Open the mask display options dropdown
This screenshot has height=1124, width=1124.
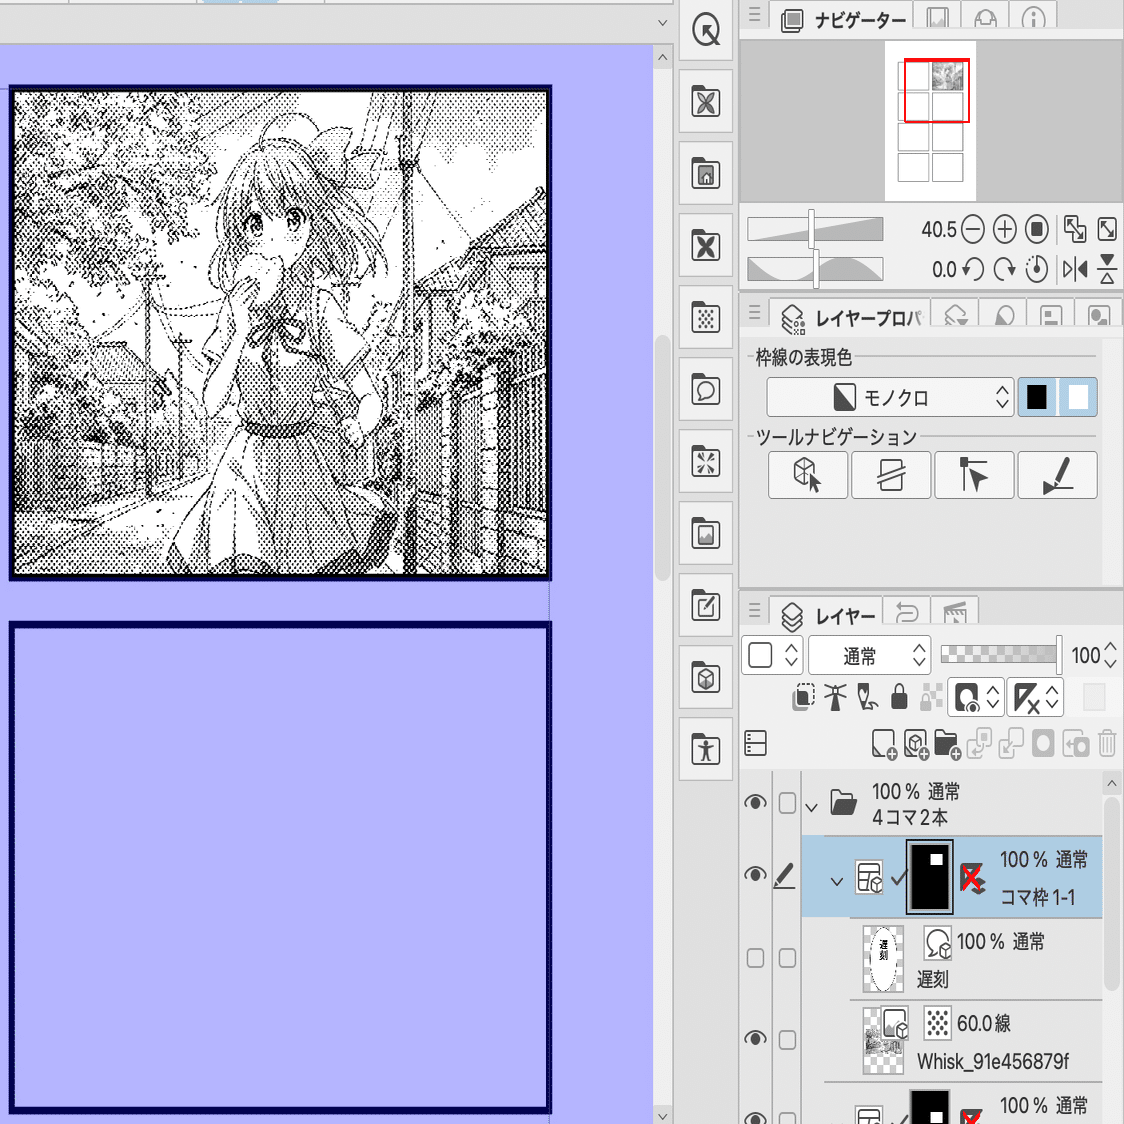[975, 697]
